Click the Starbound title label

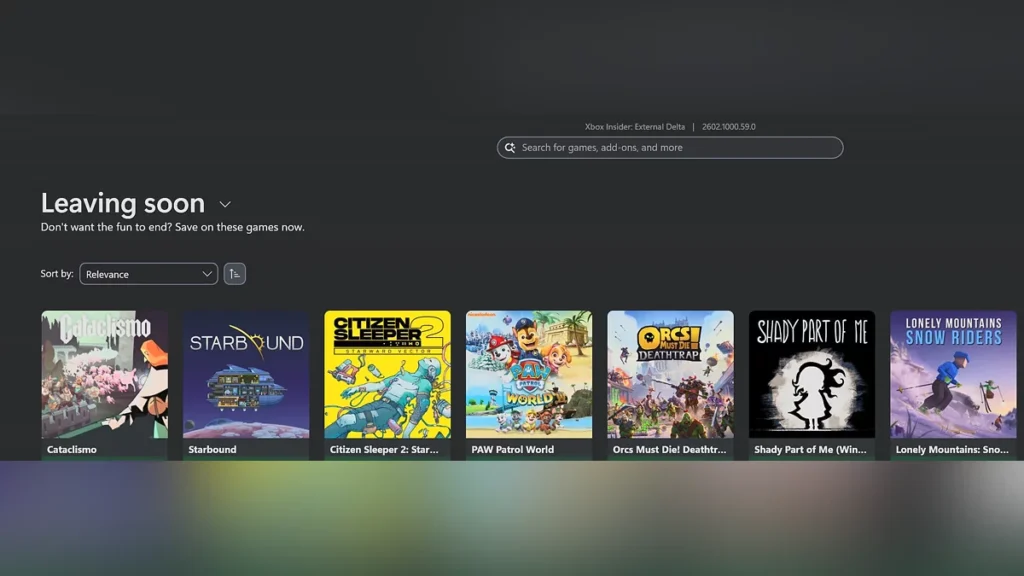(x=212, y=450)
